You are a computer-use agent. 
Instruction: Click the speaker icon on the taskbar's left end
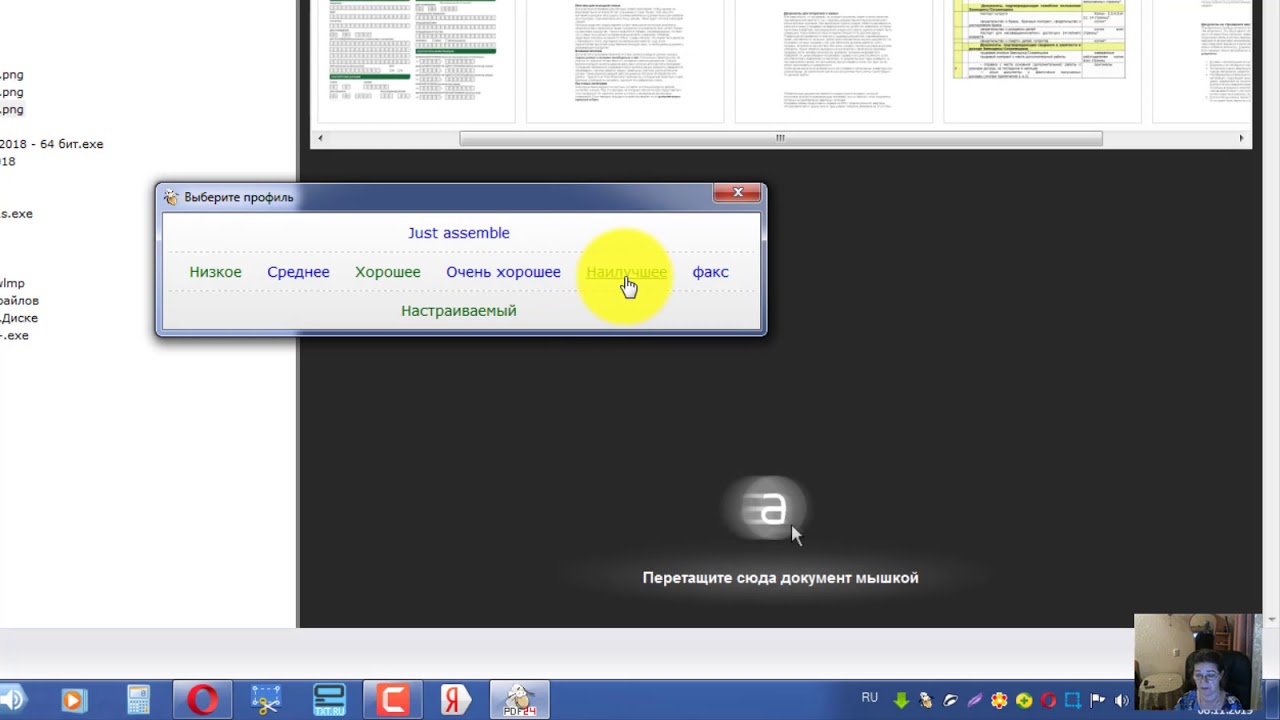[x=12, y=700]
